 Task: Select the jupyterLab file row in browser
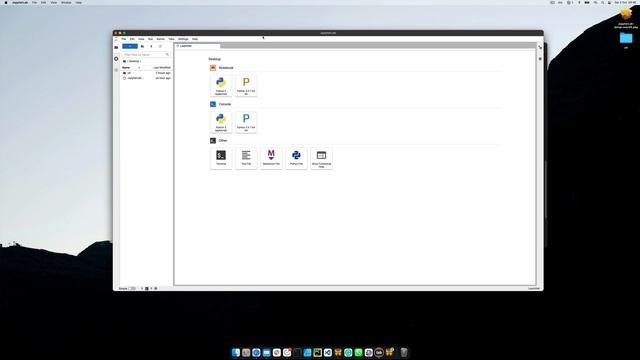pyautogui.click(x=147, y=78)
